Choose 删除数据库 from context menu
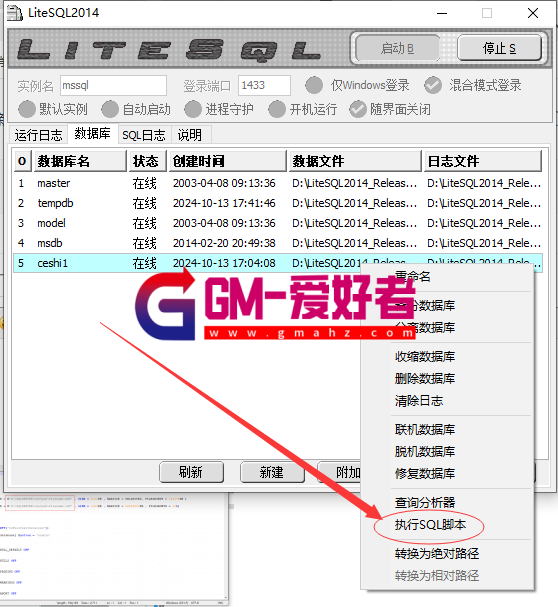This screenshot has width=558, height=607. click(425, 378)
